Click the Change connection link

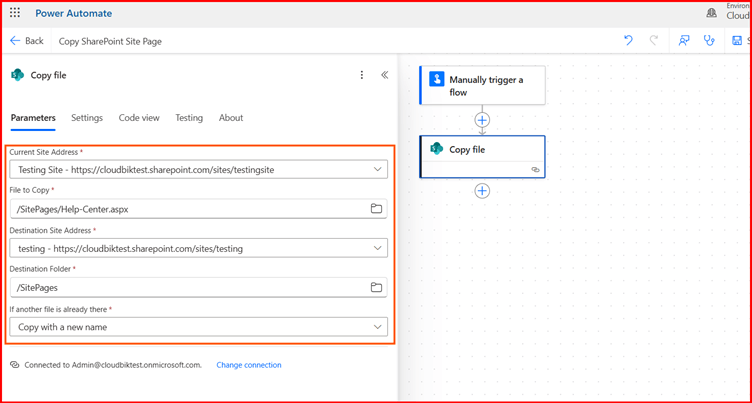tap(249, 365)
